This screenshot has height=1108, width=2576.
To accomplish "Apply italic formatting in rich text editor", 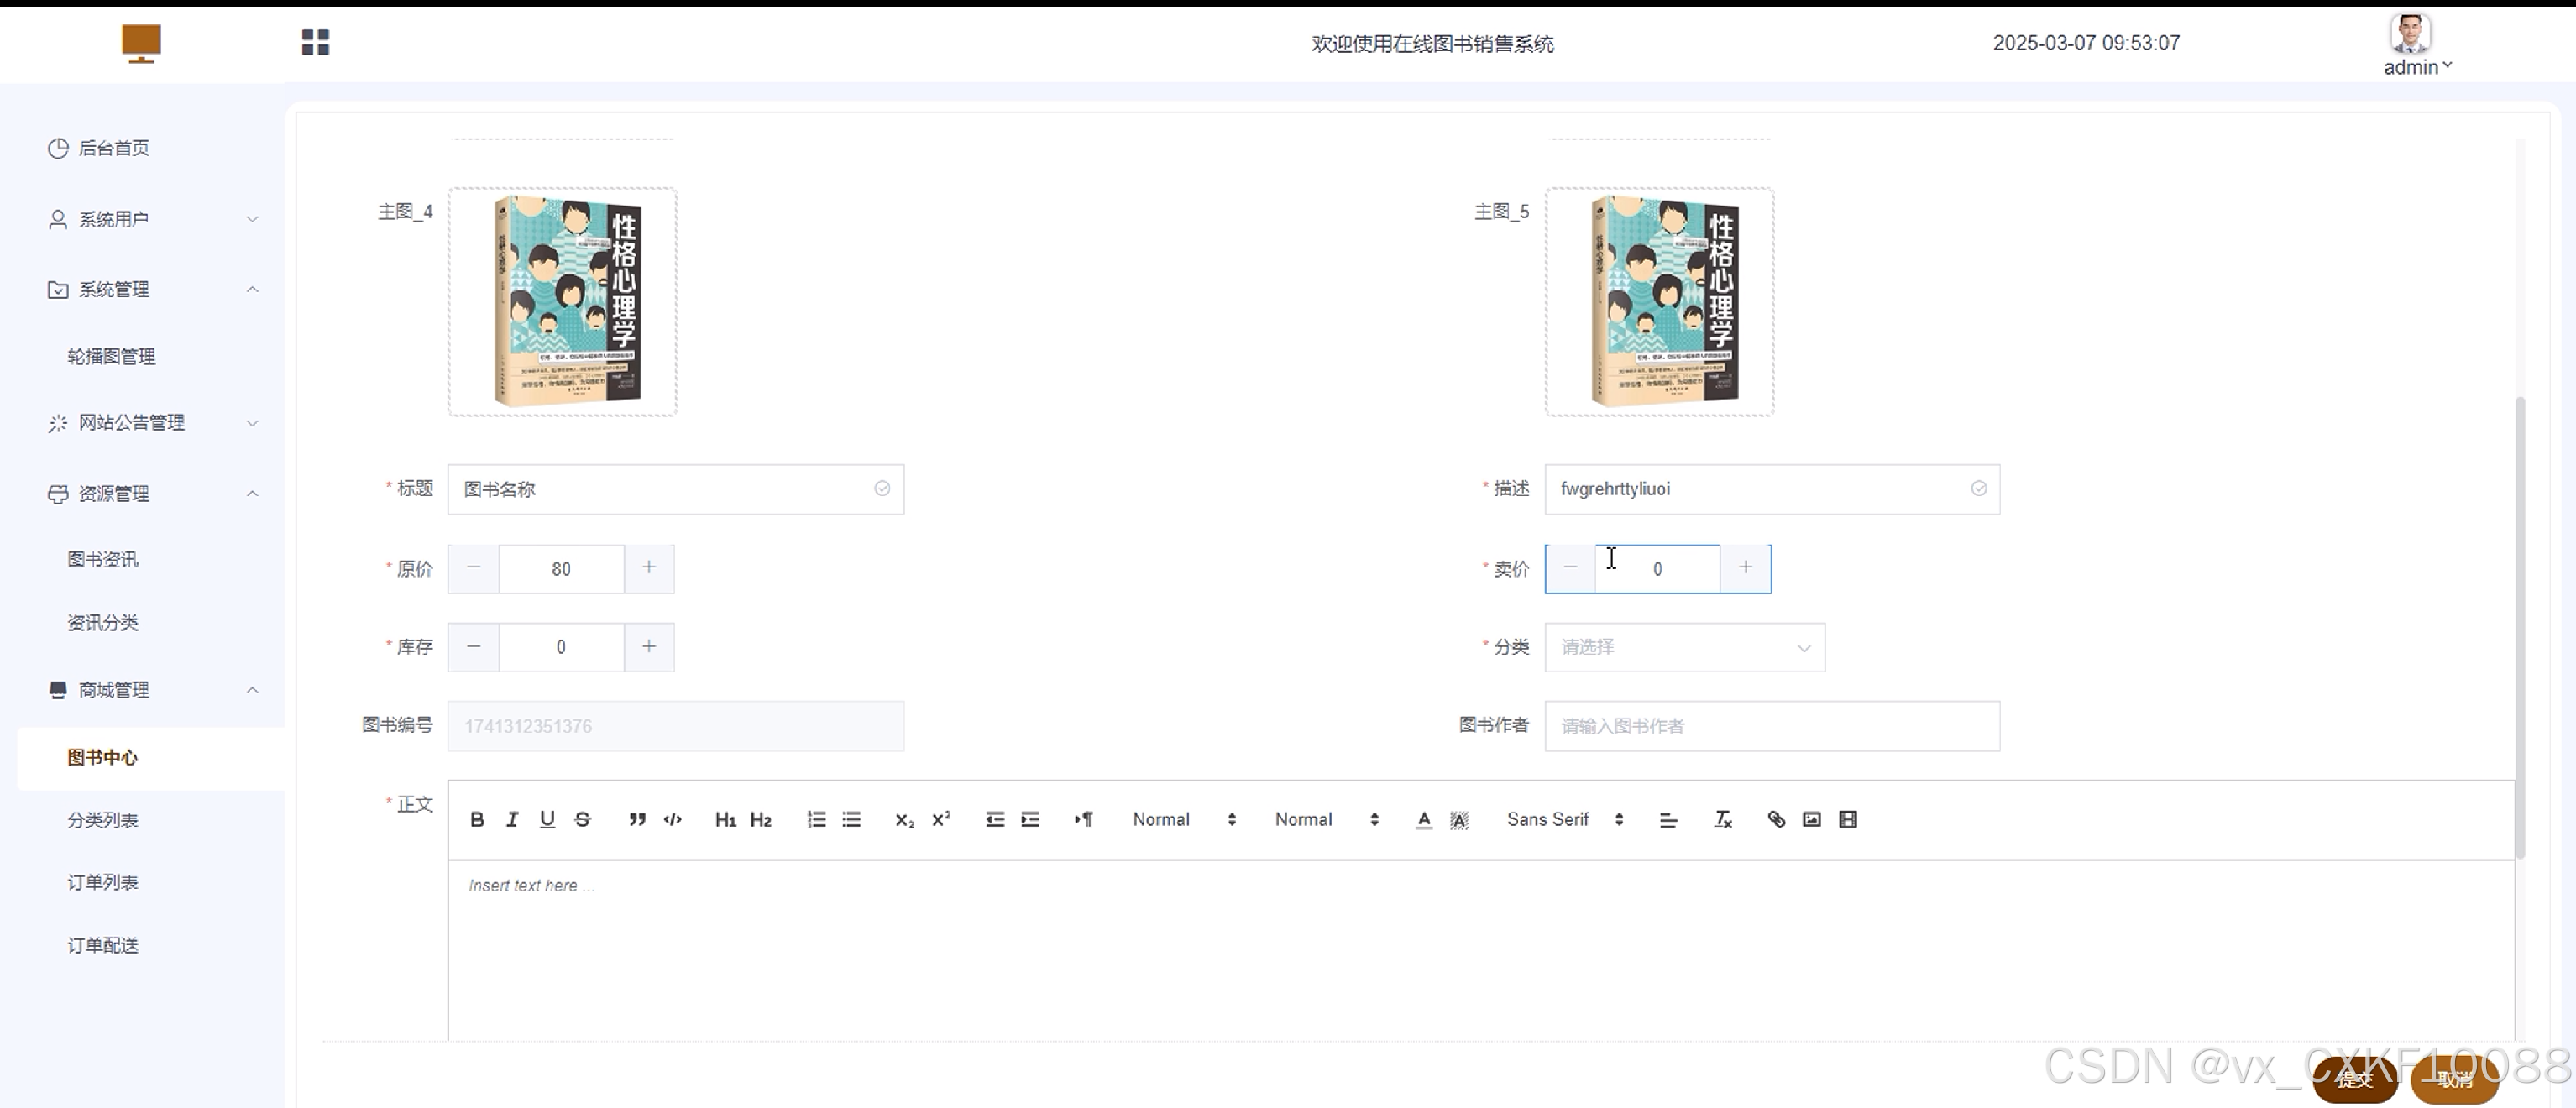I will [x=512, y=819].
